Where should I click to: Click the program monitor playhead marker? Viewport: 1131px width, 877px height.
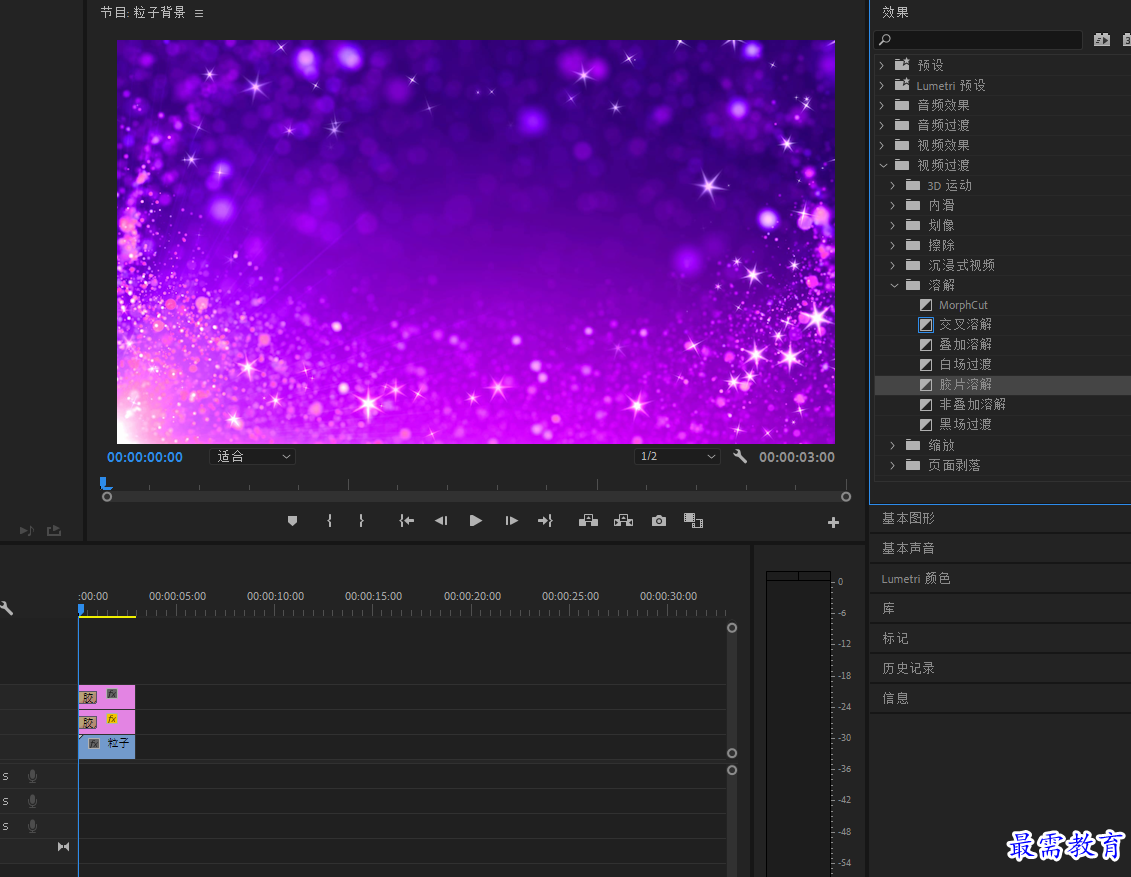[x=105, y=482]
